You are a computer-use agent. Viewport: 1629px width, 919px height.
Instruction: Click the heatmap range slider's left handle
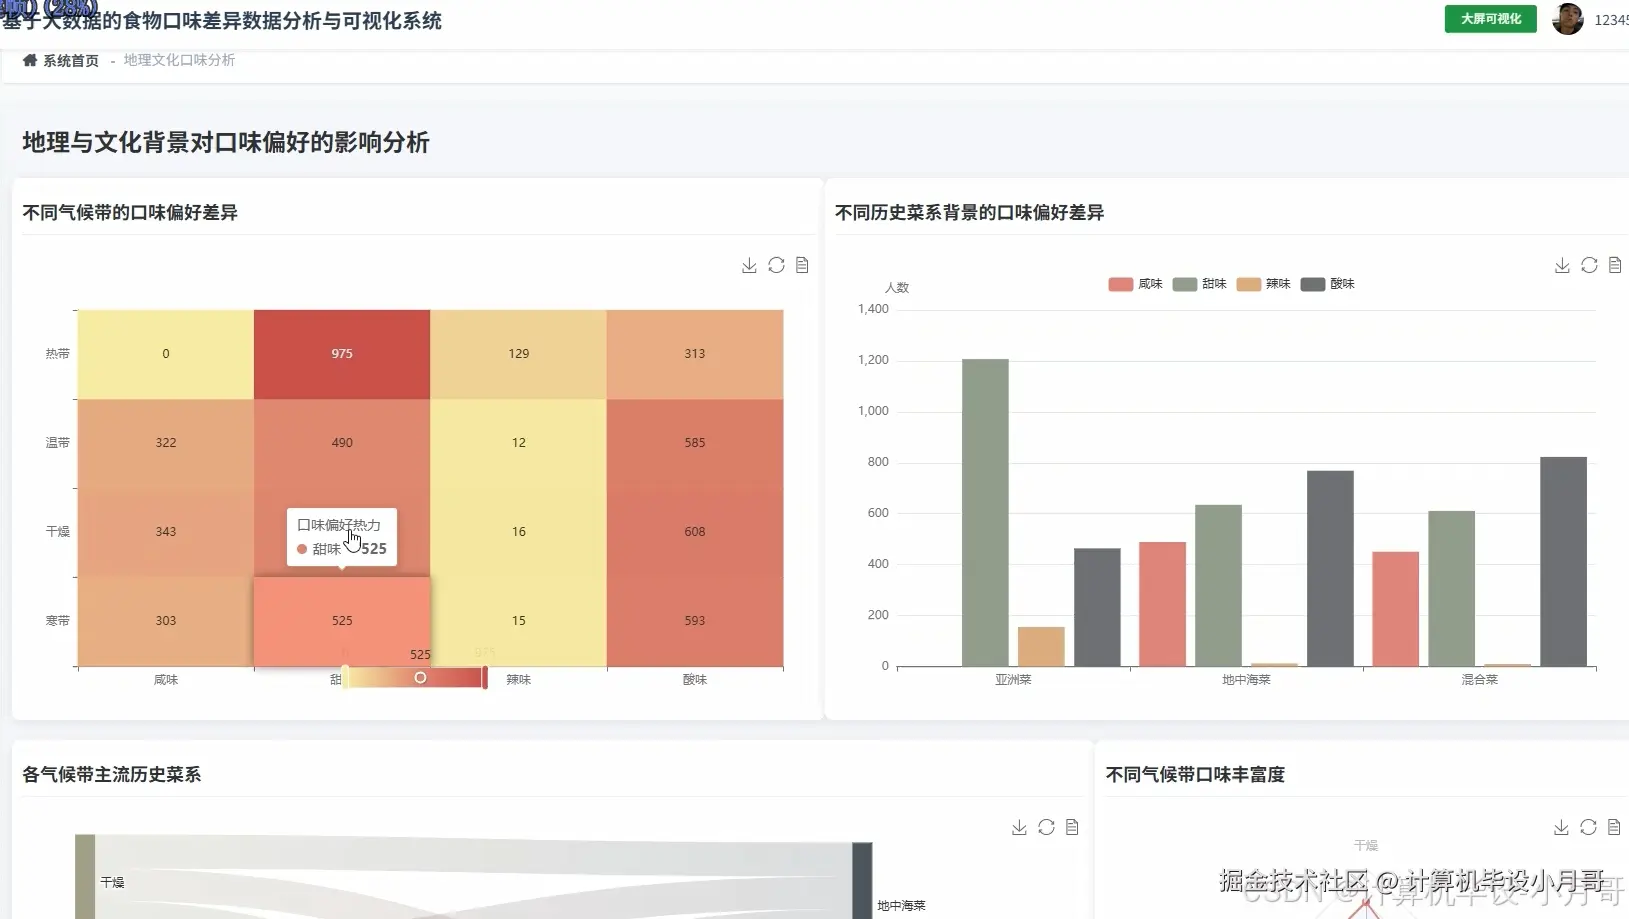click(345, 677)
